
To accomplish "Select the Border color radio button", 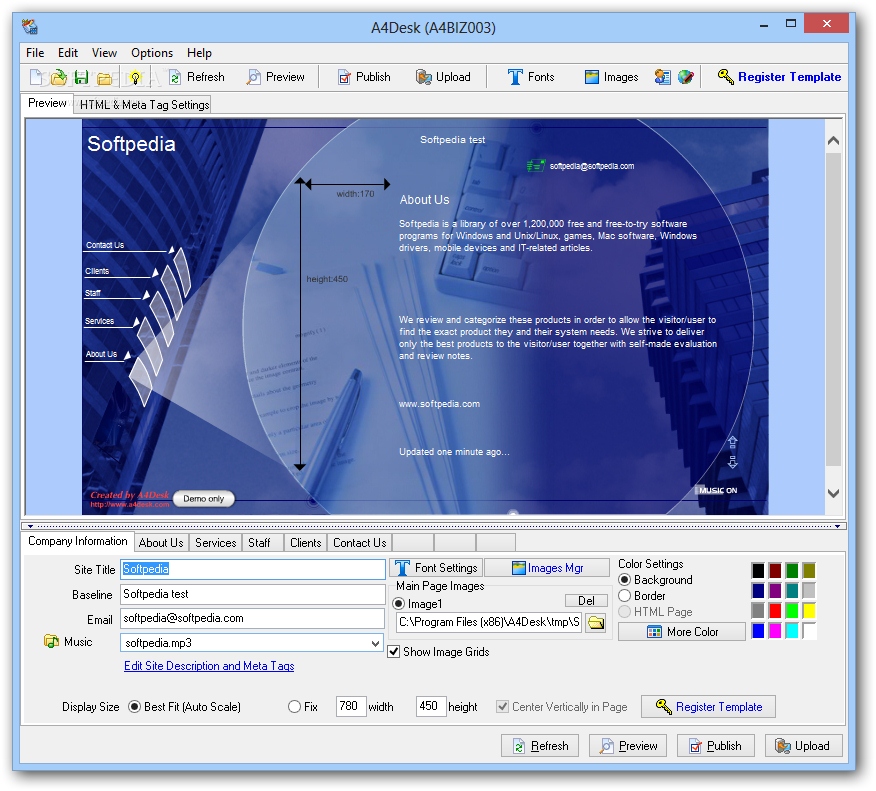I will 625,595.
